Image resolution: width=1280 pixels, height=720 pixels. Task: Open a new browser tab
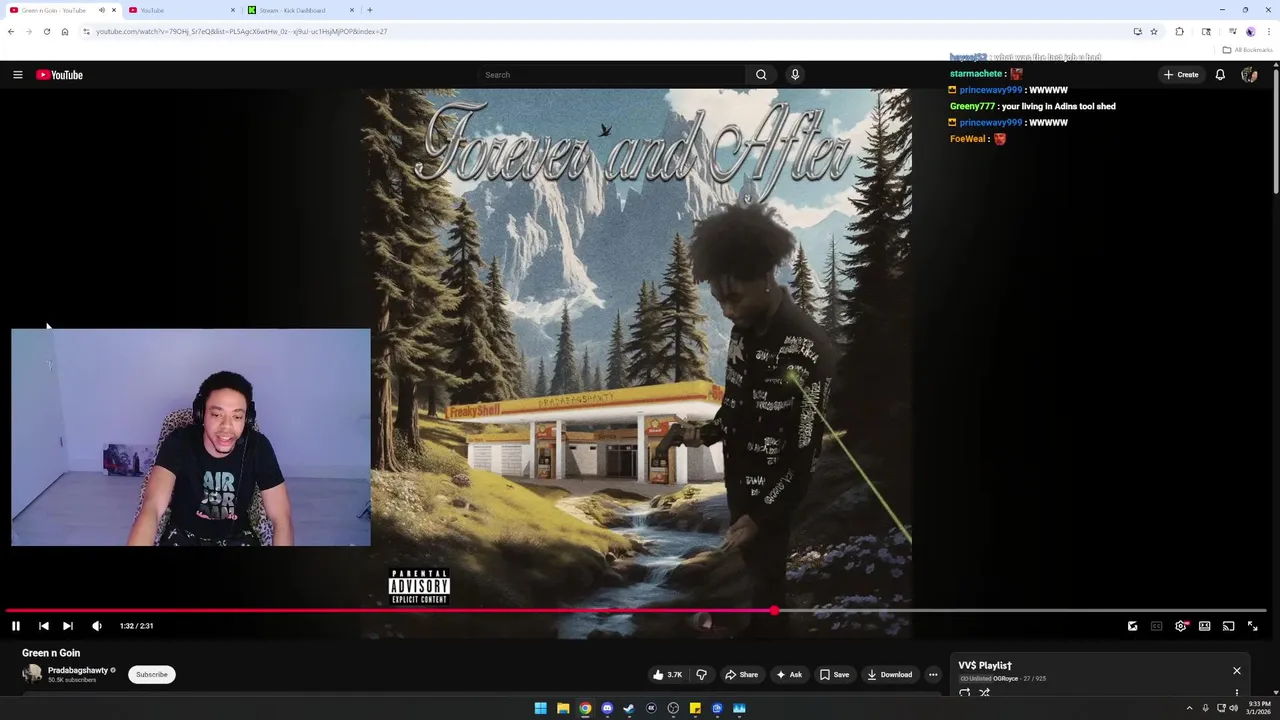click(370, 10)
